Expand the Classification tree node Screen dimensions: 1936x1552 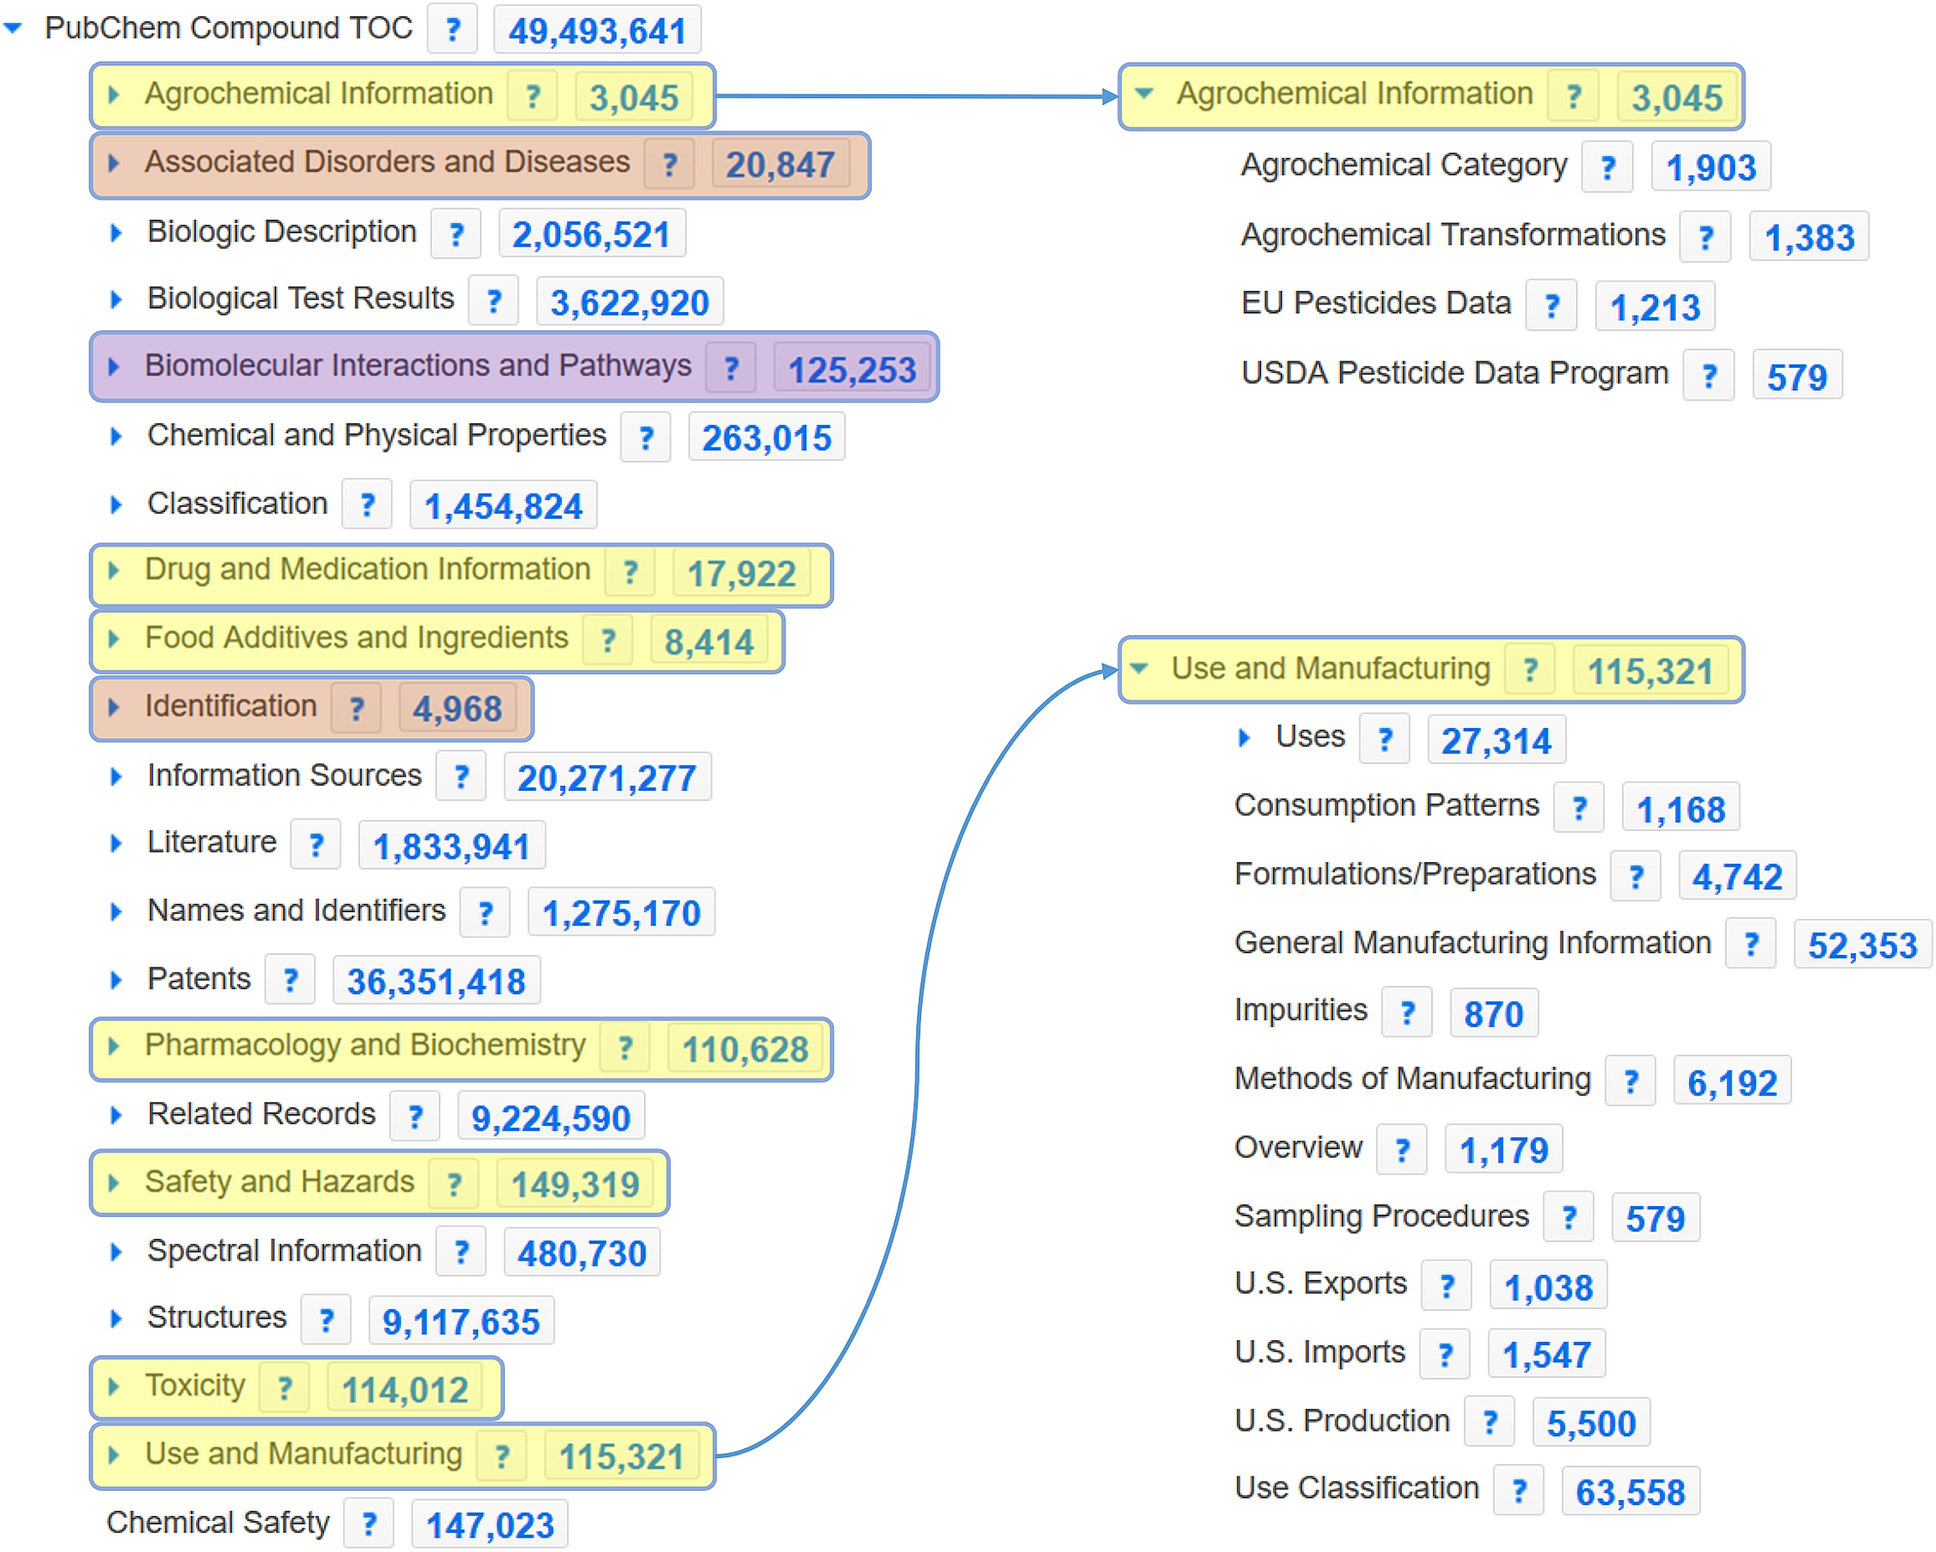click(116, 504)
